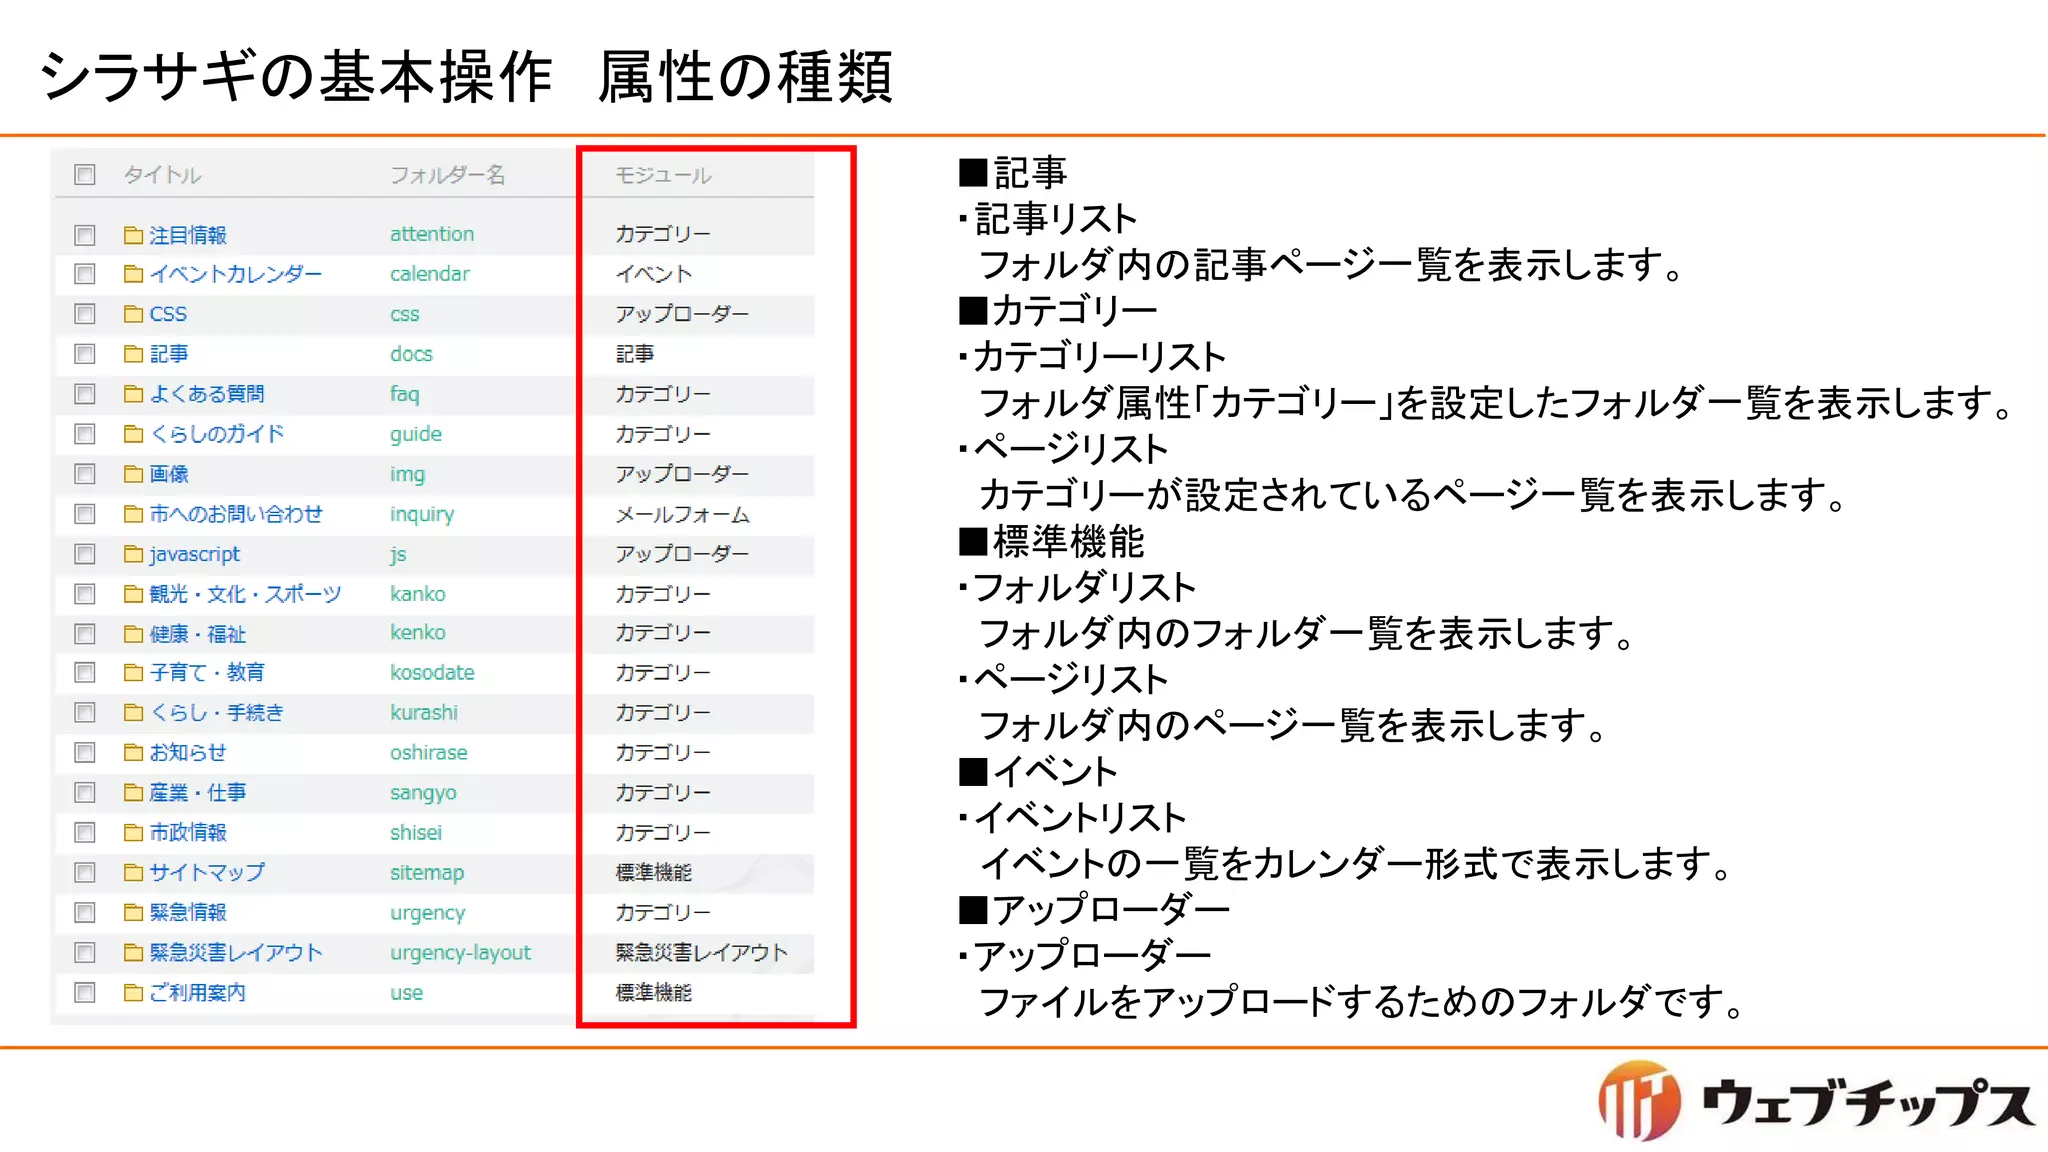Click the お知らせ folder title

click(188, 753)
